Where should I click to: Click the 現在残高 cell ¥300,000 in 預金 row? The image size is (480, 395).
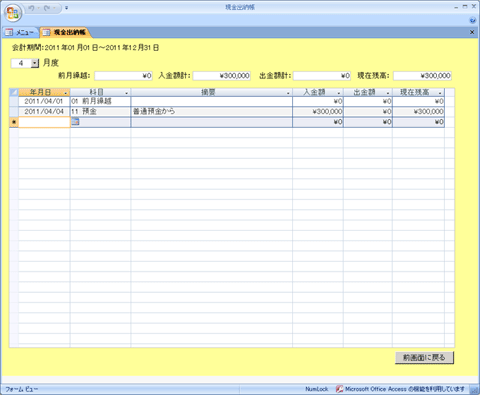pos(418,112)
